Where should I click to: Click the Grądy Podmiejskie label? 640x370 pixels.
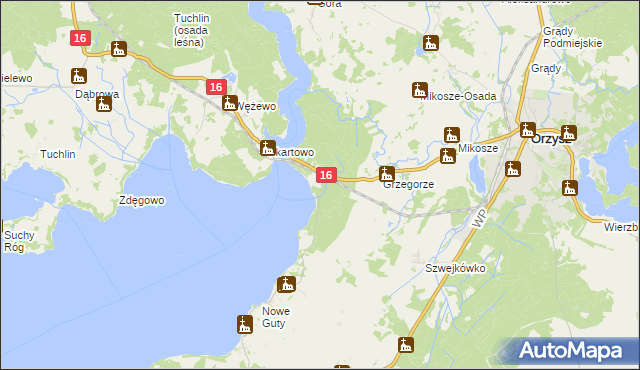click(x=572, y=37)
